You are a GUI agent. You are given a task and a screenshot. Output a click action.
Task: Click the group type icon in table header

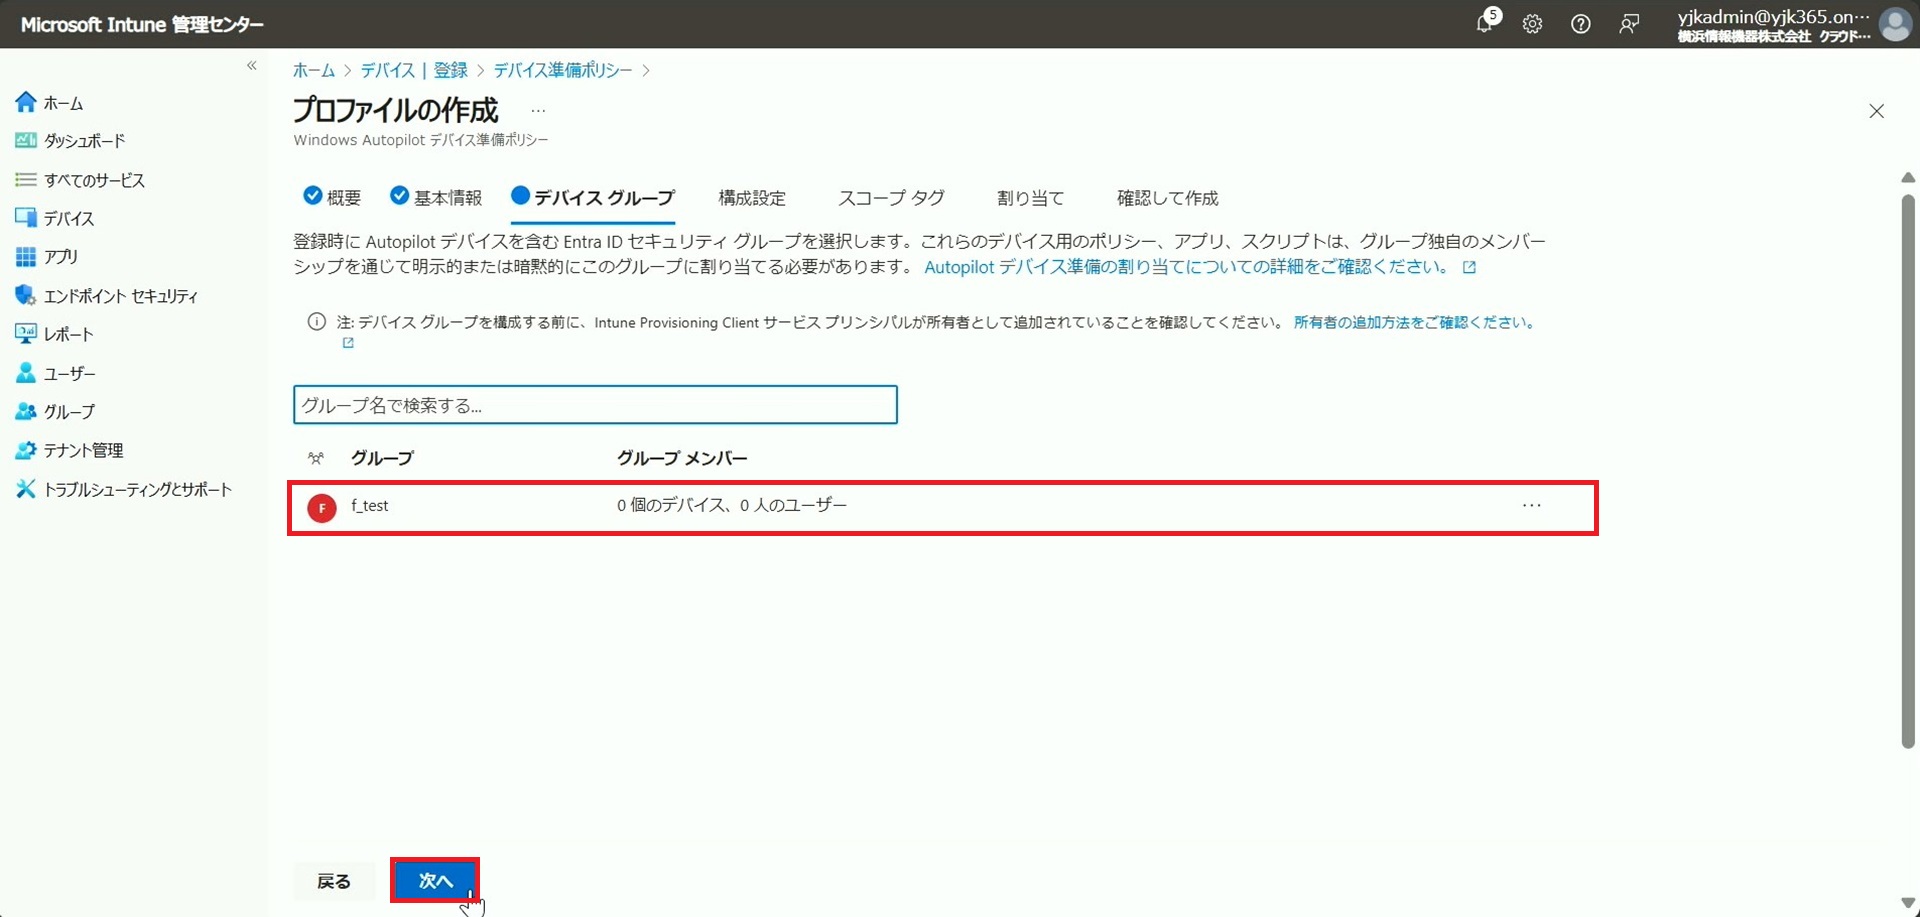[x=316, y=458]
